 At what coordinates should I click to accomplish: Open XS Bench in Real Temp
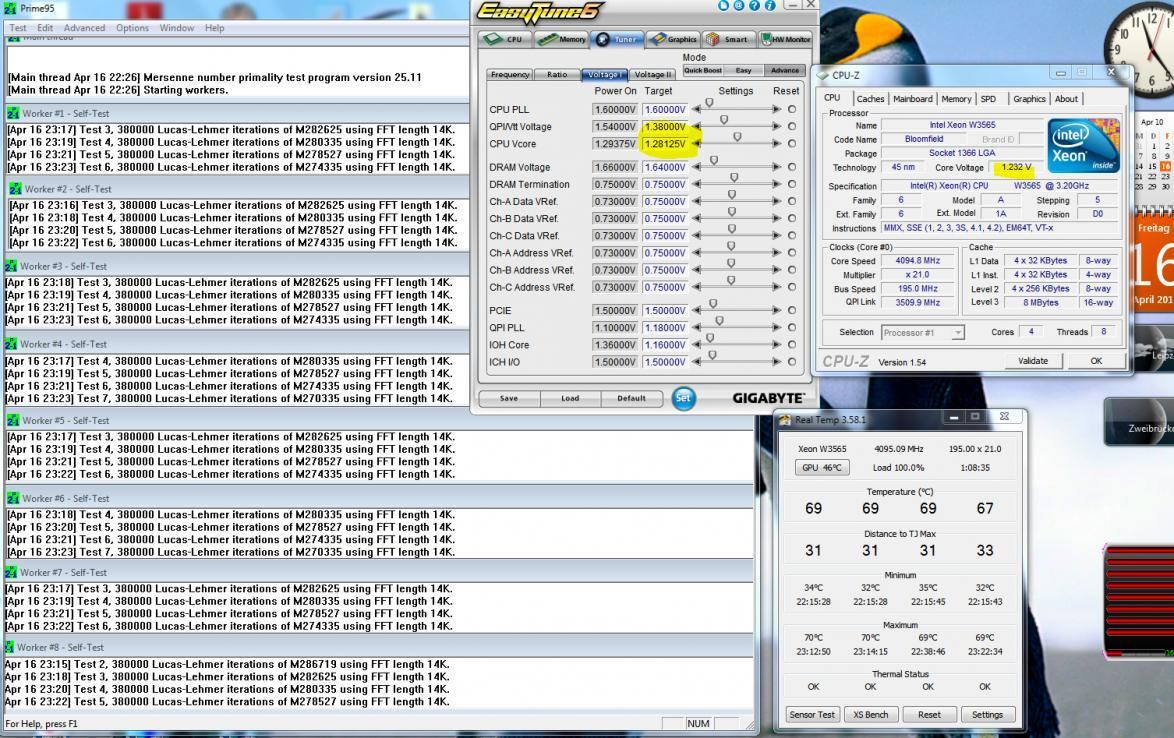[x=871, y=715]
